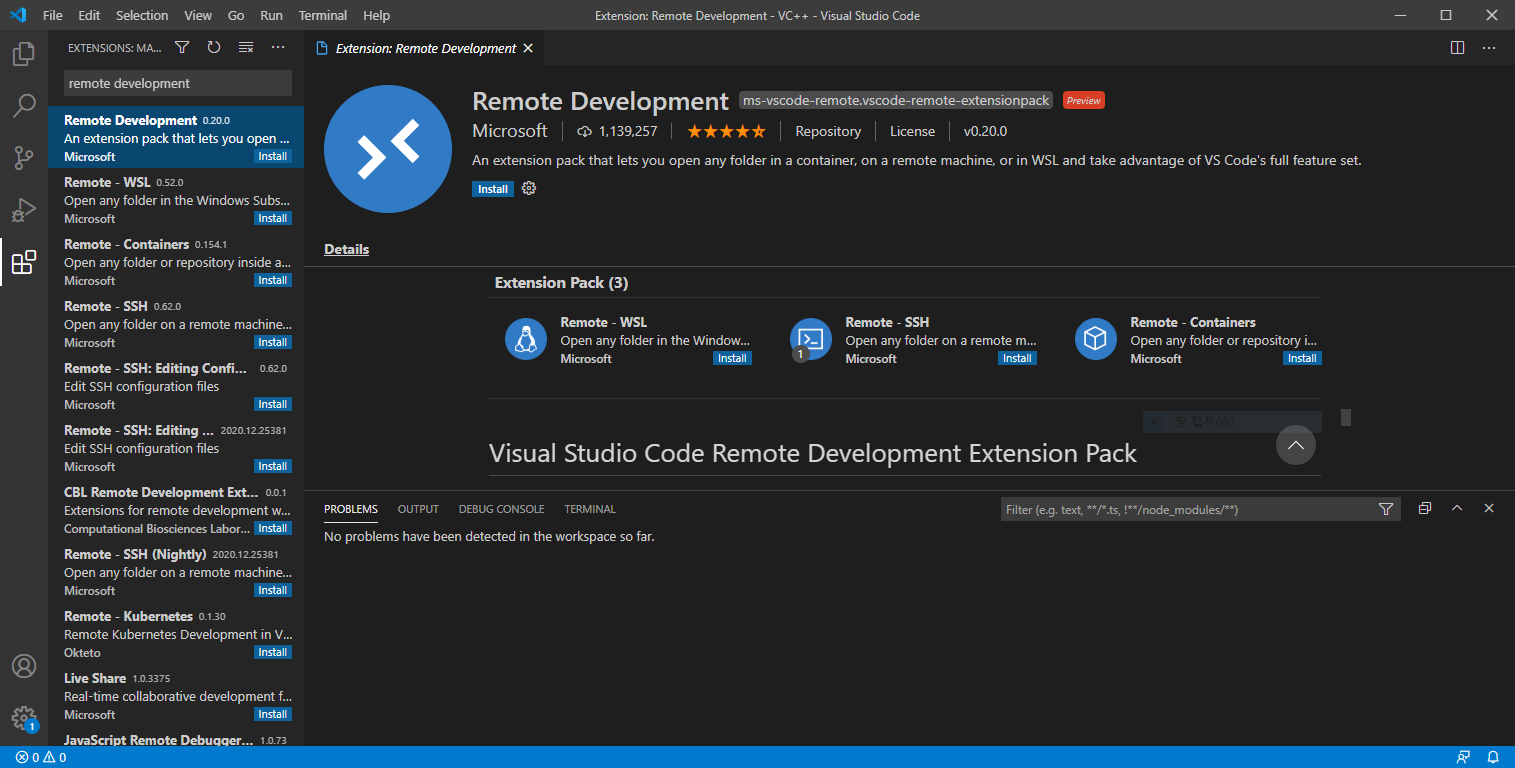Open notifications bell in status bar

click(x=1493, y=757)
